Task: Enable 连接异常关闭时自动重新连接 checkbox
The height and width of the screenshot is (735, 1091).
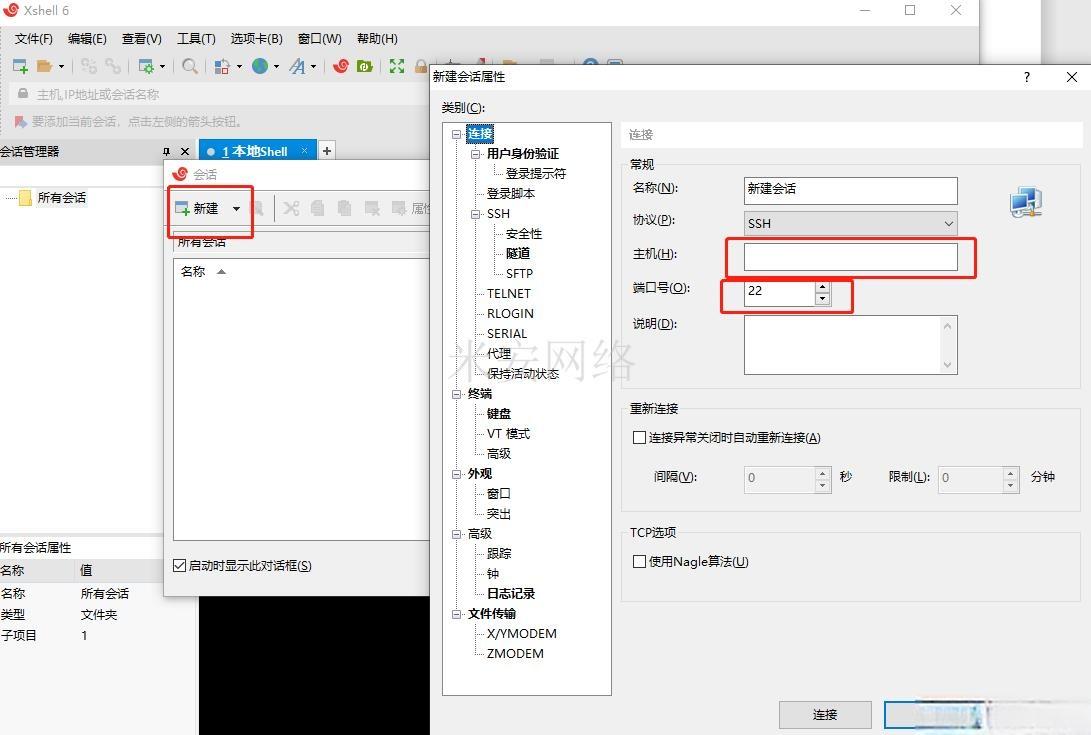Action: point(639,438)
